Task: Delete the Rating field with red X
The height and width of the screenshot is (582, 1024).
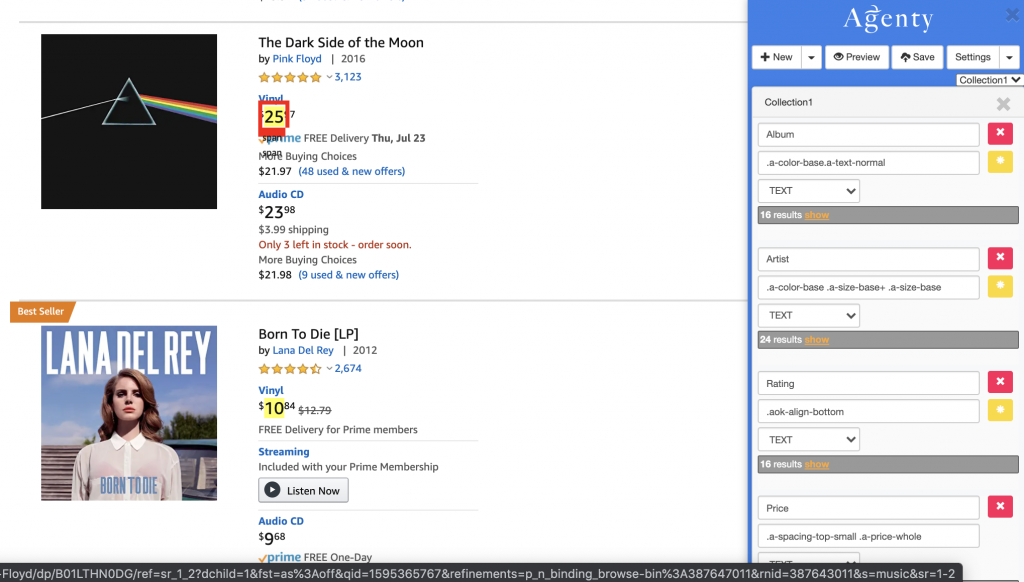Action: coord(1000,383)
